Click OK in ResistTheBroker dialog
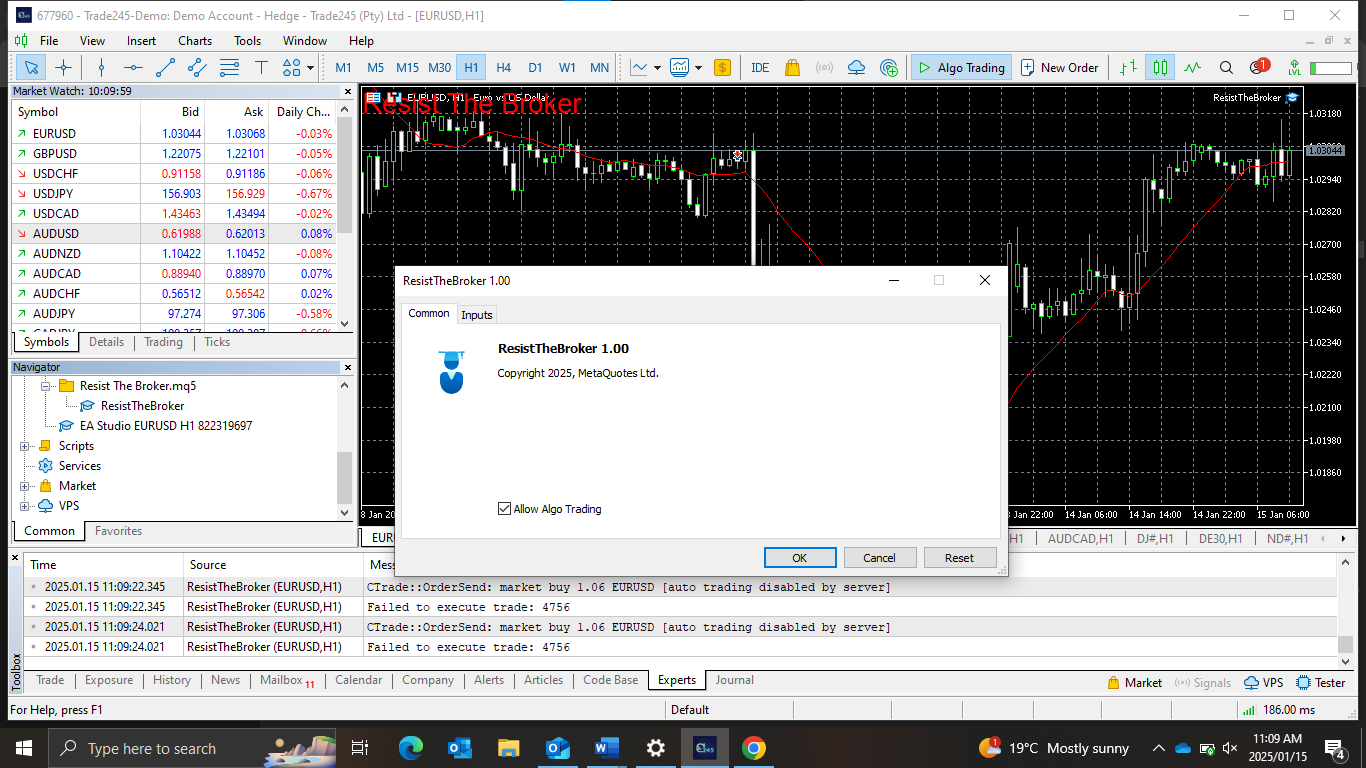Screen dimensions: 1366x768 tap(800, 558)
